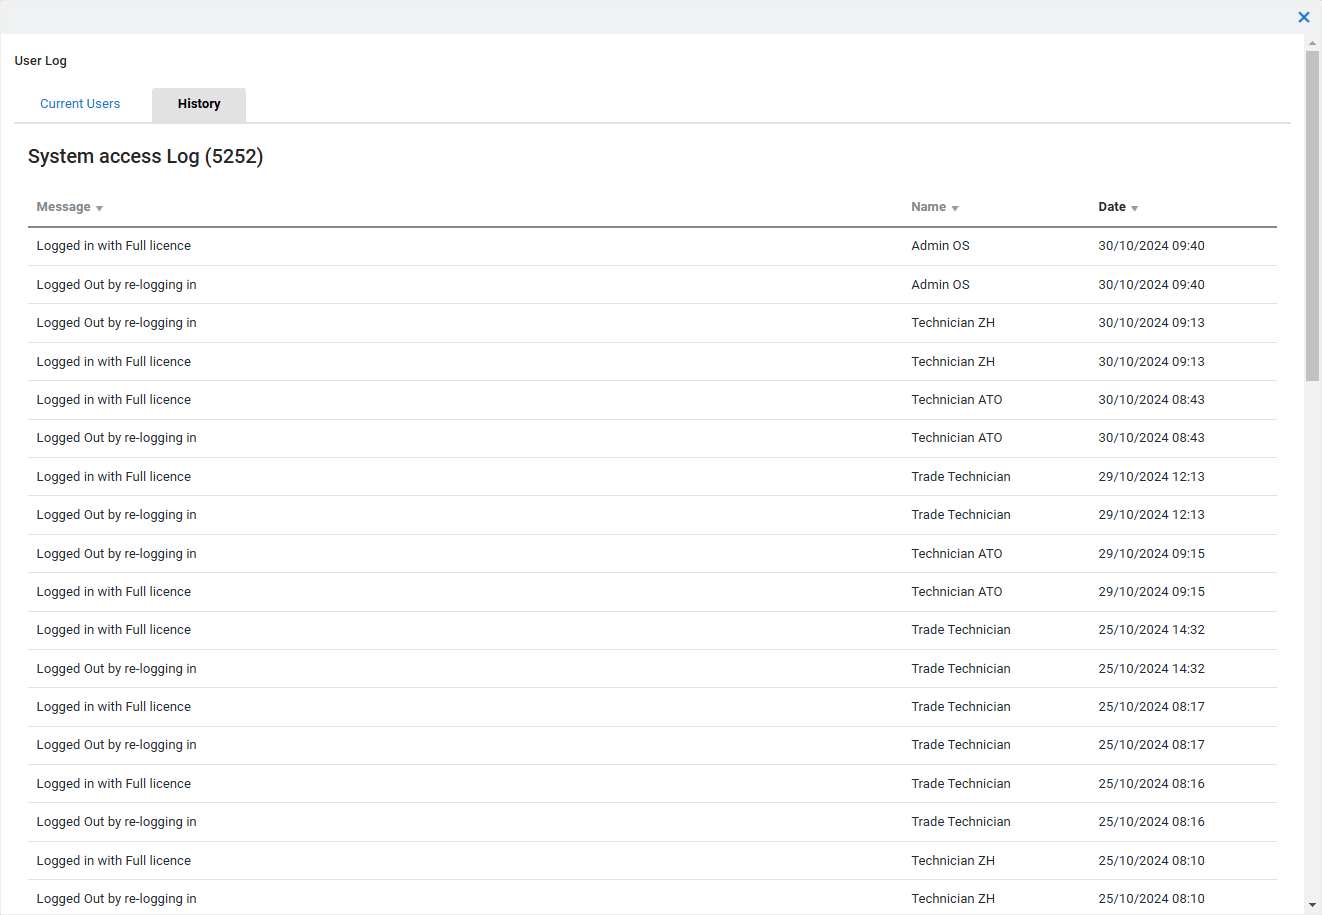Viewport: 1322px width, 915px height.
Task: Click 25/10/2024 14:32 date in Trade Technician login row
Action: (x=1151, y=630)
